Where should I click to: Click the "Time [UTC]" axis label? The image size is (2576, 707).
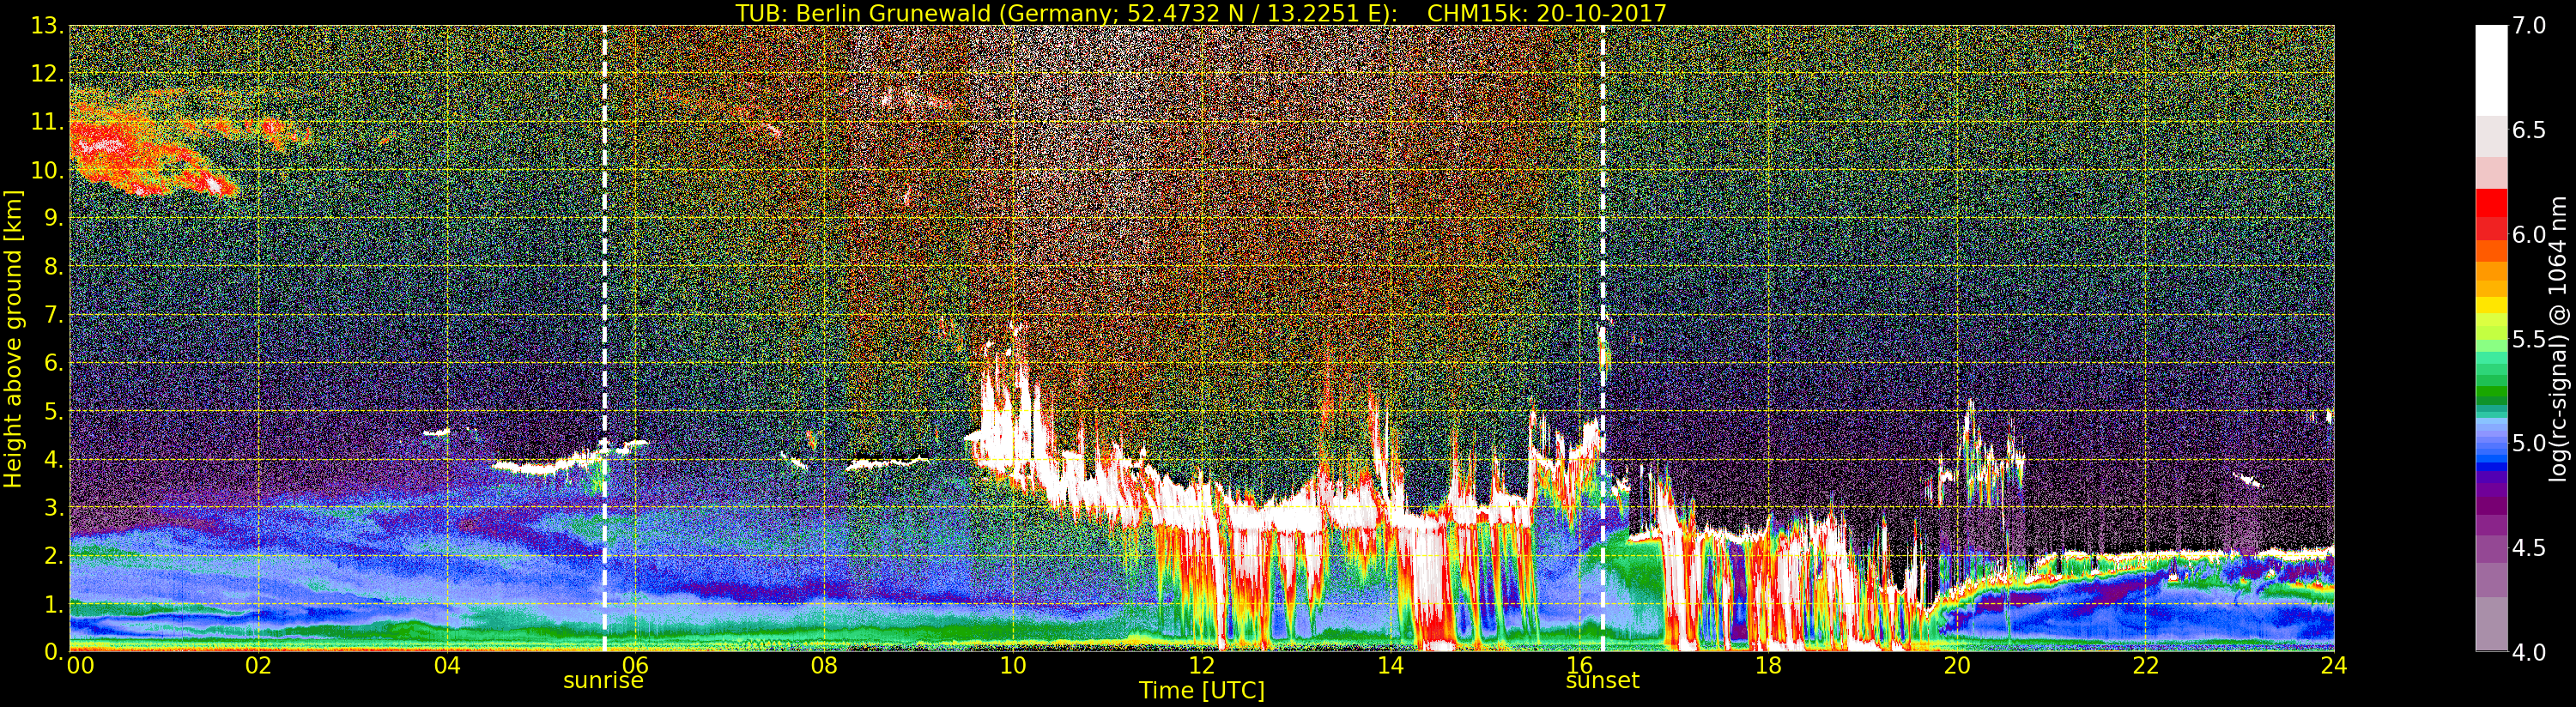[1202, 690]
